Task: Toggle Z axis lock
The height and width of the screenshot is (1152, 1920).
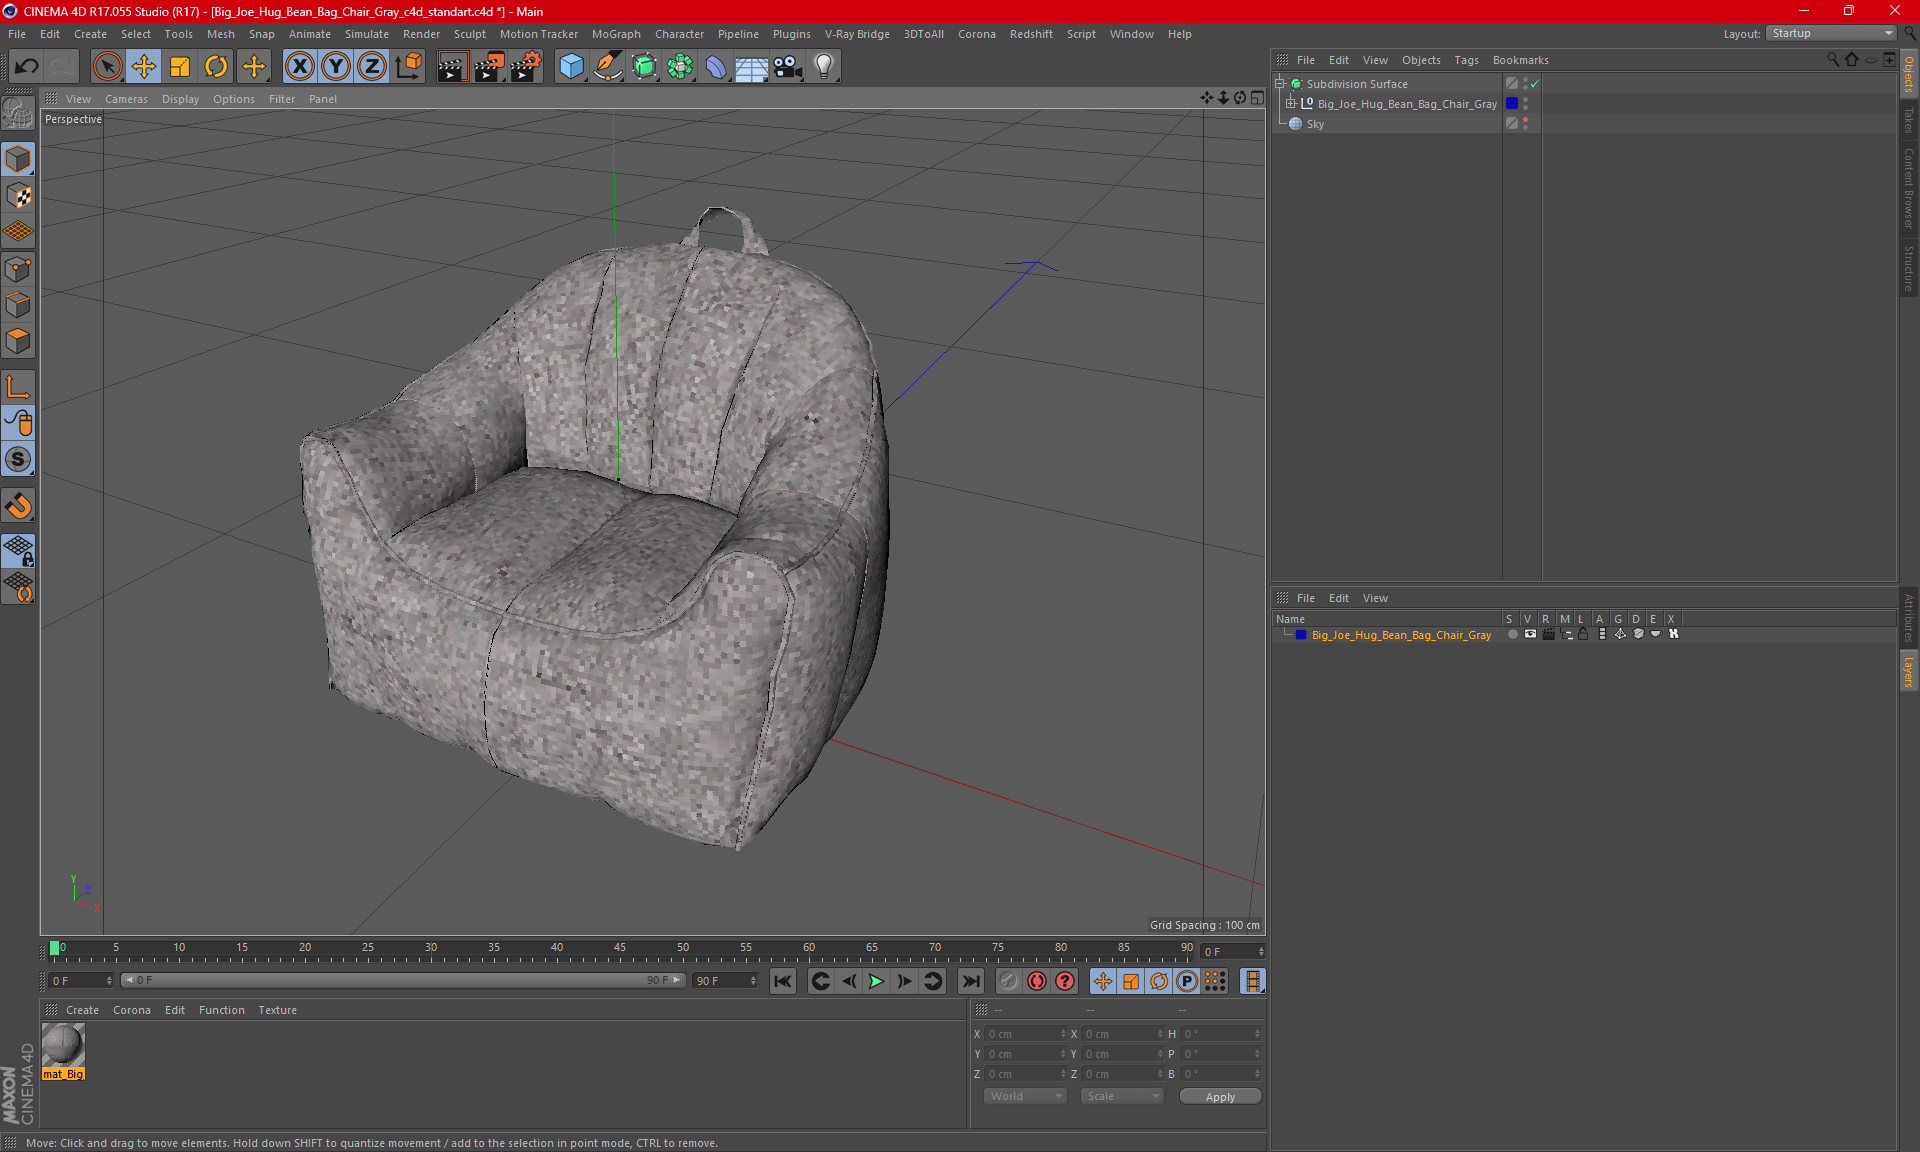Action: pos(371,67)
